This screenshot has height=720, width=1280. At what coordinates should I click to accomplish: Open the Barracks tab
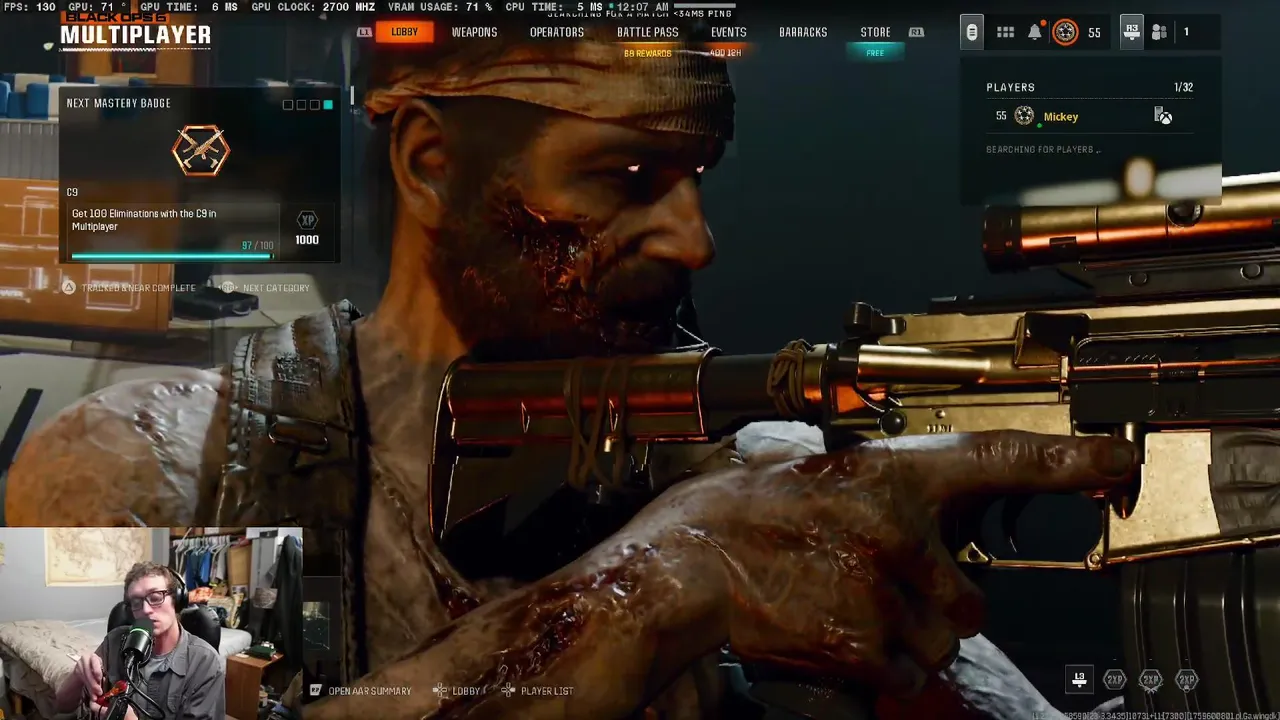[x=803, y=32]
